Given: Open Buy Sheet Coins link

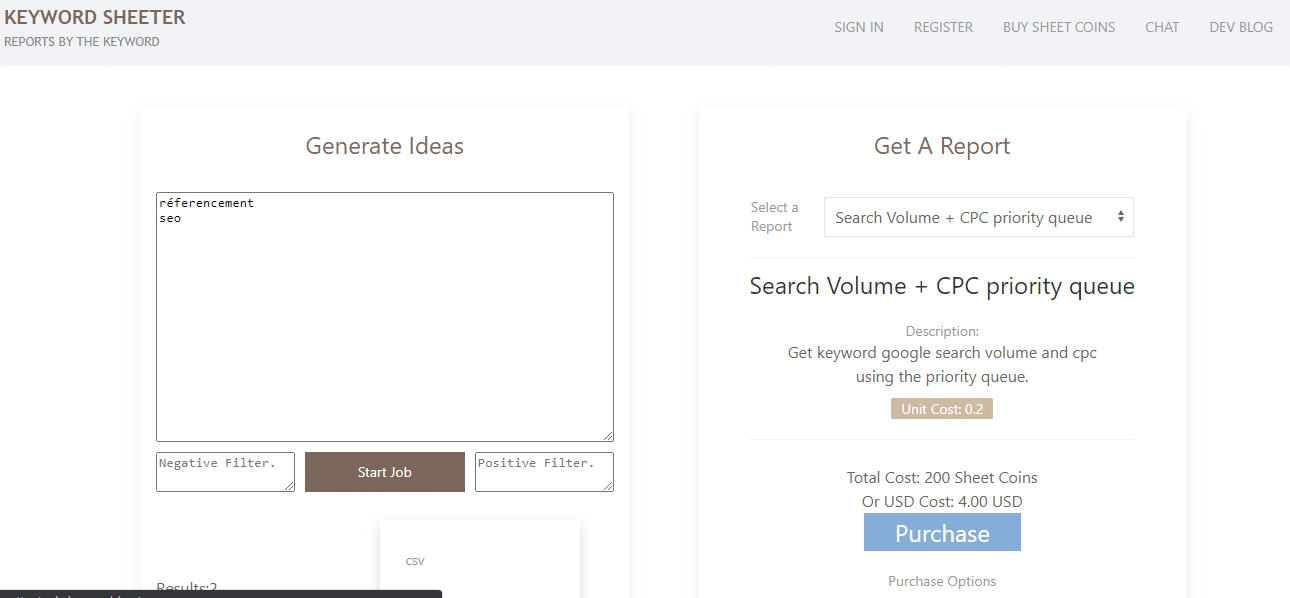Looking at the screenshot, I should [x=1059, y=27].
